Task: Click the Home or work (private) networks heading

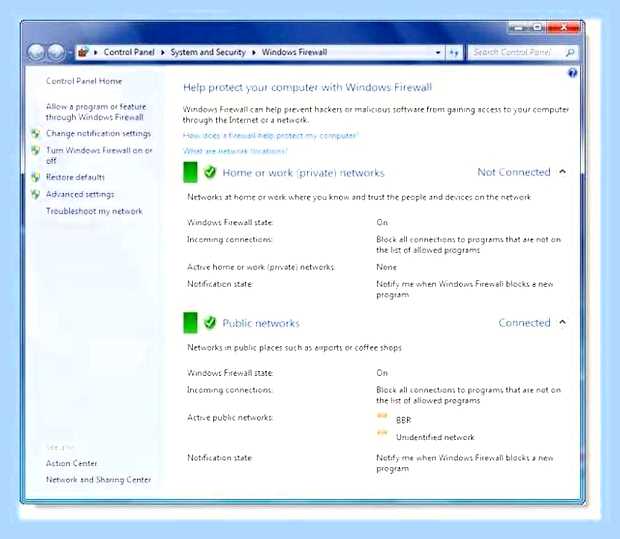Action: 303,173
